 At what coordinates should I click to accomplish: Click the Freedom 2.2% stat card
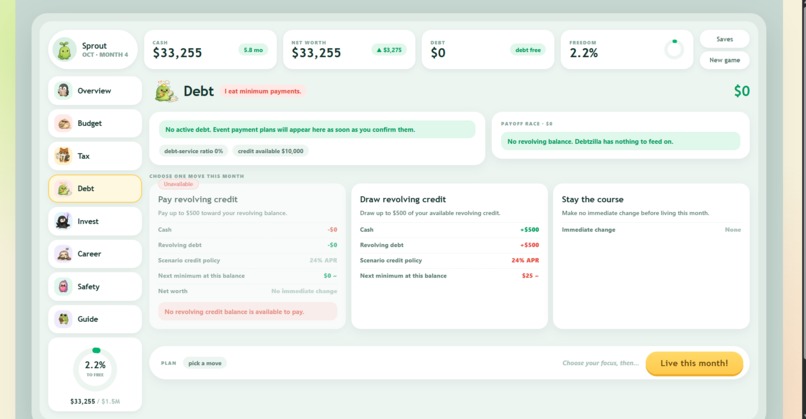point(627,49)
